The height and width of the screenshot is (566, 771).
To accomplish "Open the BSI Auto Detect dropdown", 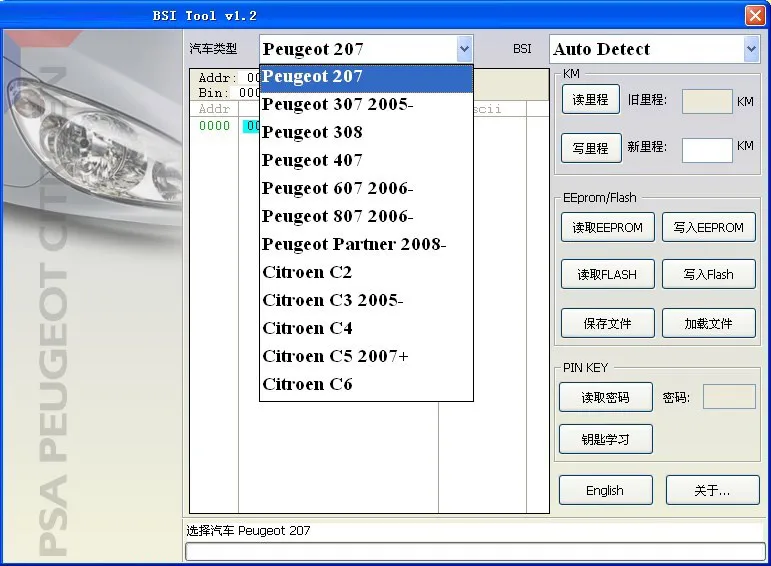I will click(x=751, y=49).
